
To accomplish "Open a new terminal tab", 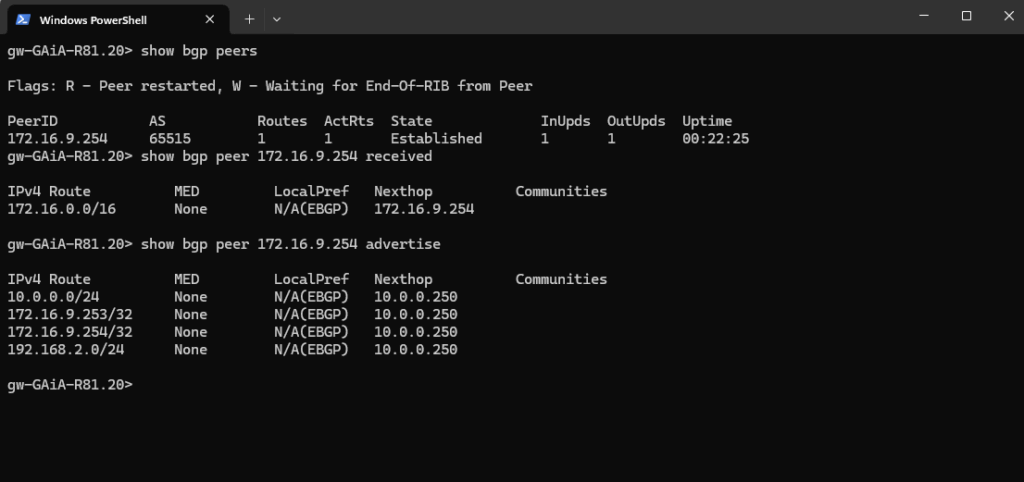I will pyautogui.click(x=249, y=20).
